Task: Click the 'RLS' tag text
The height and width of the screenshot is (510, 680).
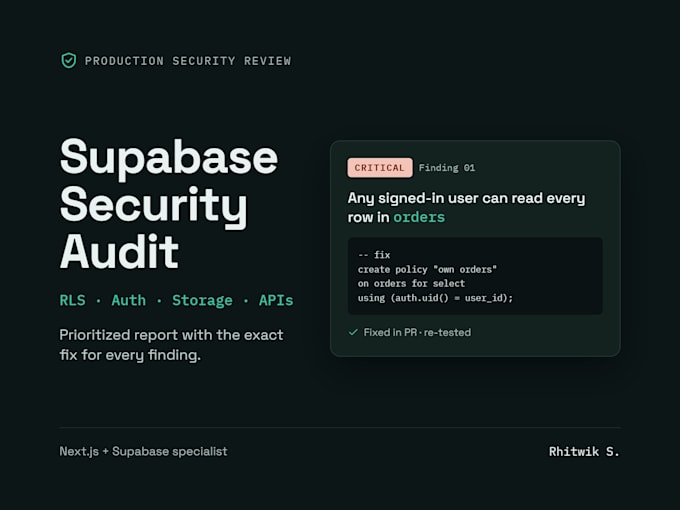Action: pyautogui.click(x=72, y=300)
